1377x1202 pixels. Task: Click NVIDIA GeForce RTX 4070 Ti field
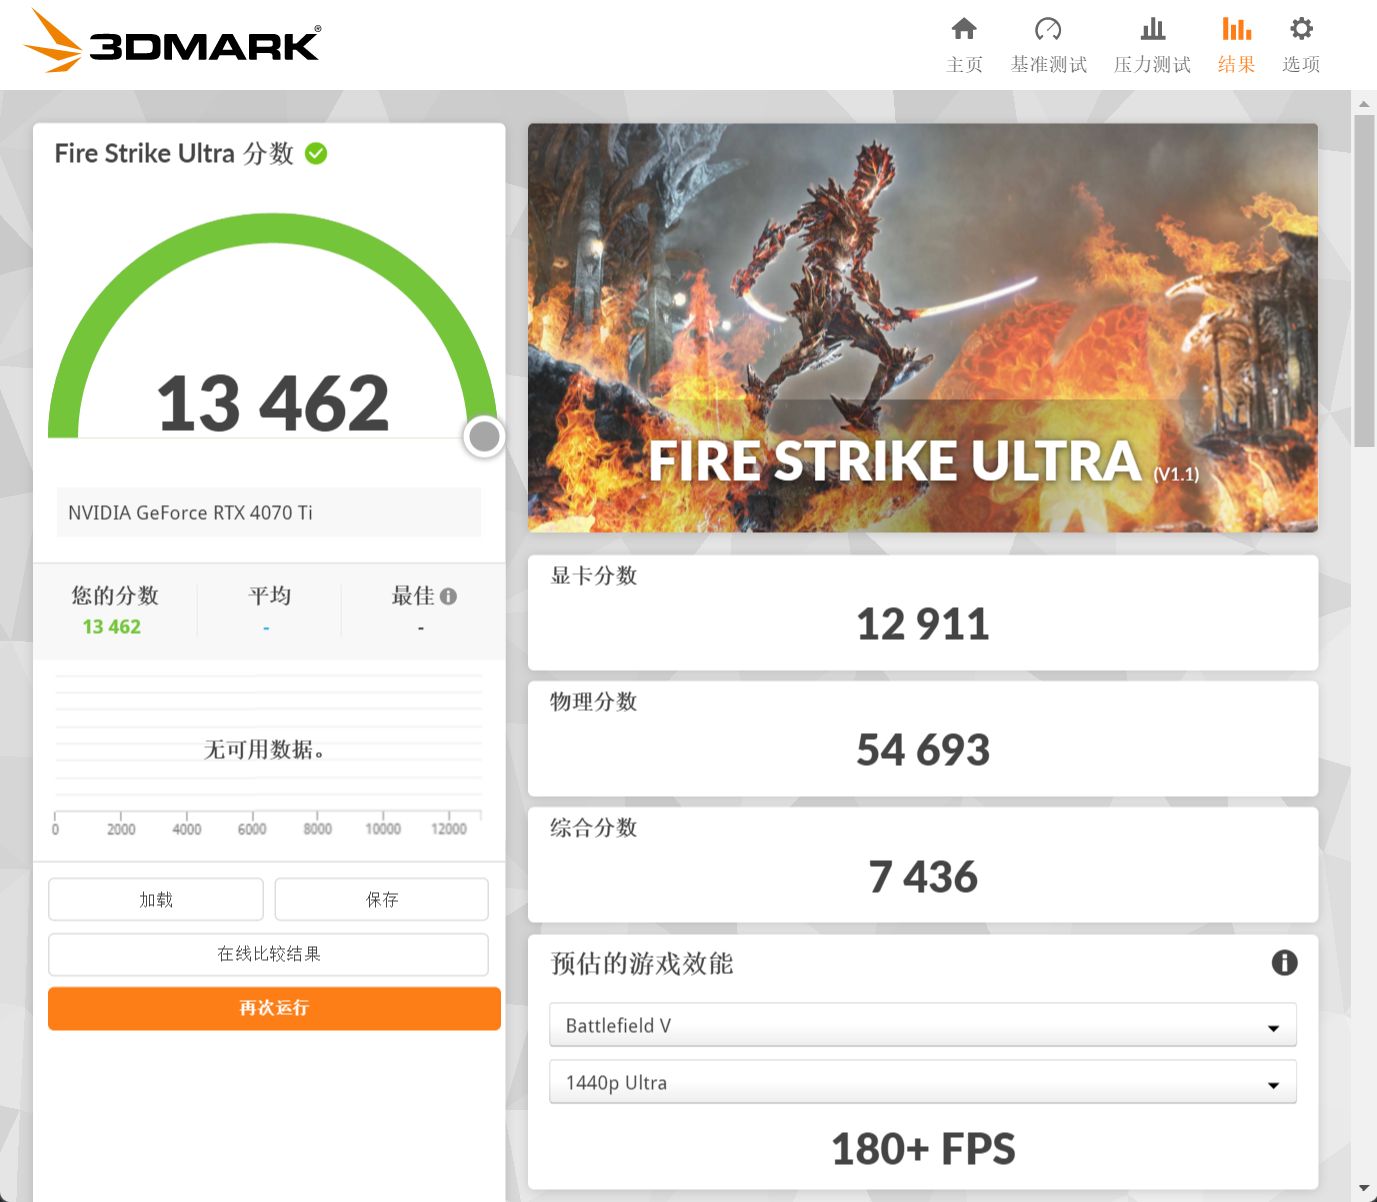[x=269, y=512]
